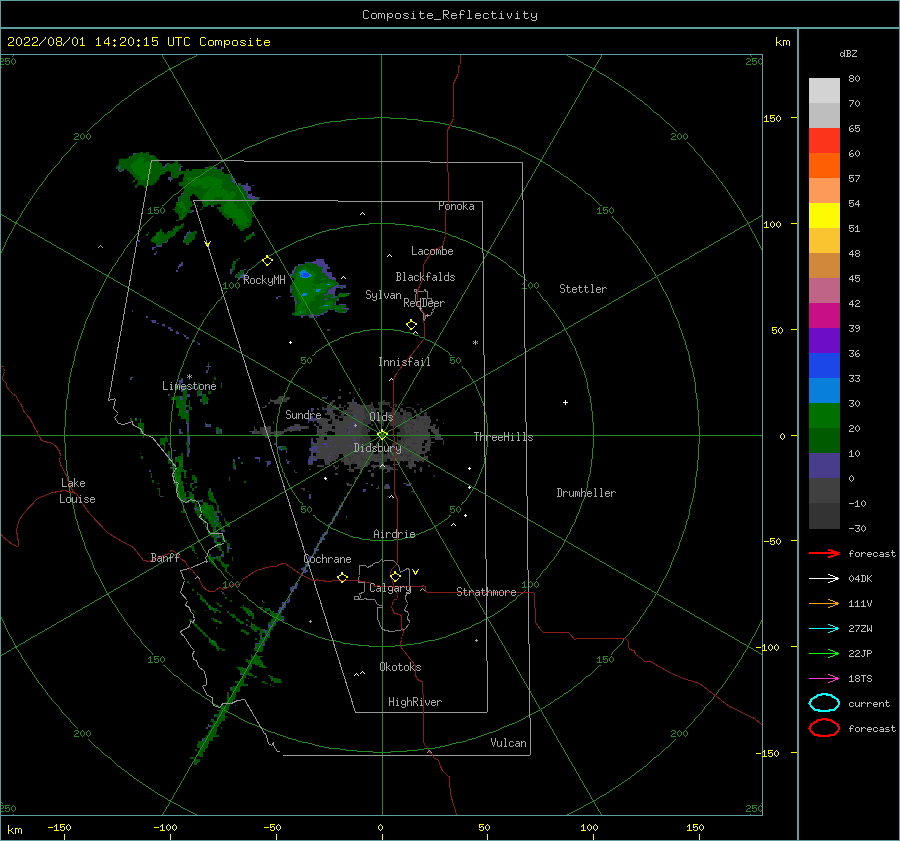Click the ThreeHills label
The width and height of the screenshot is (900, 841).
503,437
